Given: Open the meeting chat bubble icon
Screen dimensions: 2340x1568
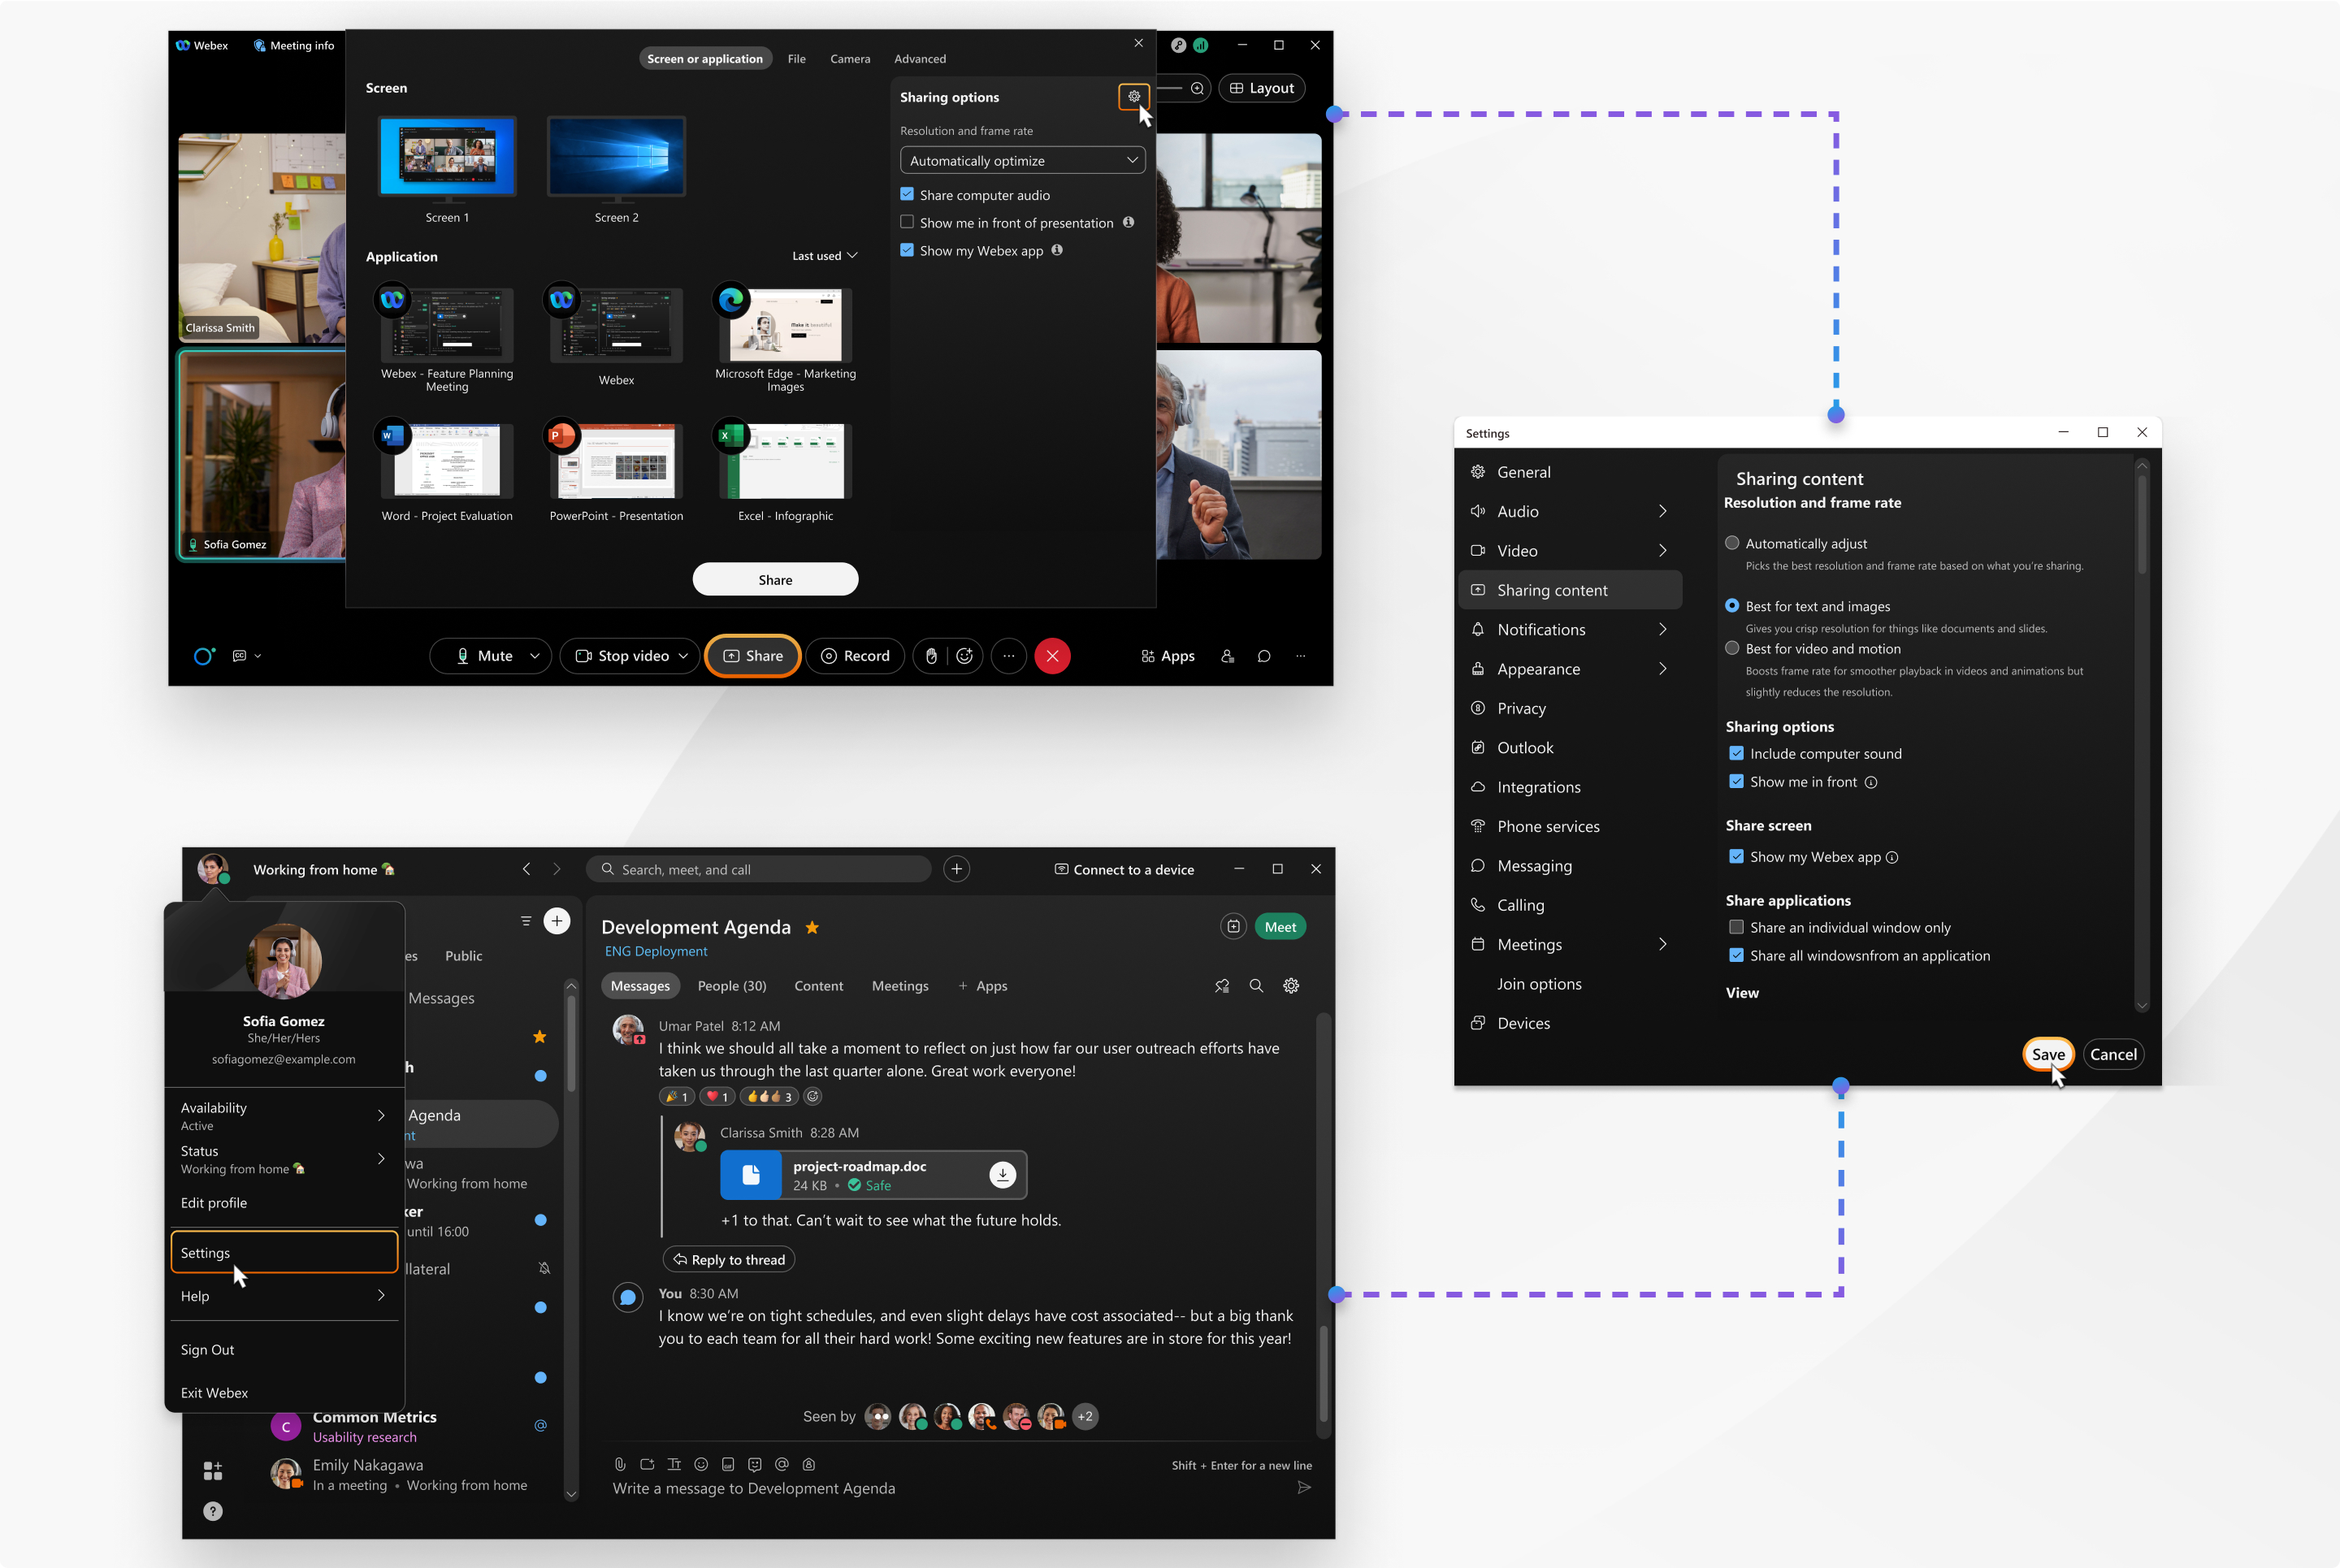Looking at the screenshot, I should coord(1264,656).
